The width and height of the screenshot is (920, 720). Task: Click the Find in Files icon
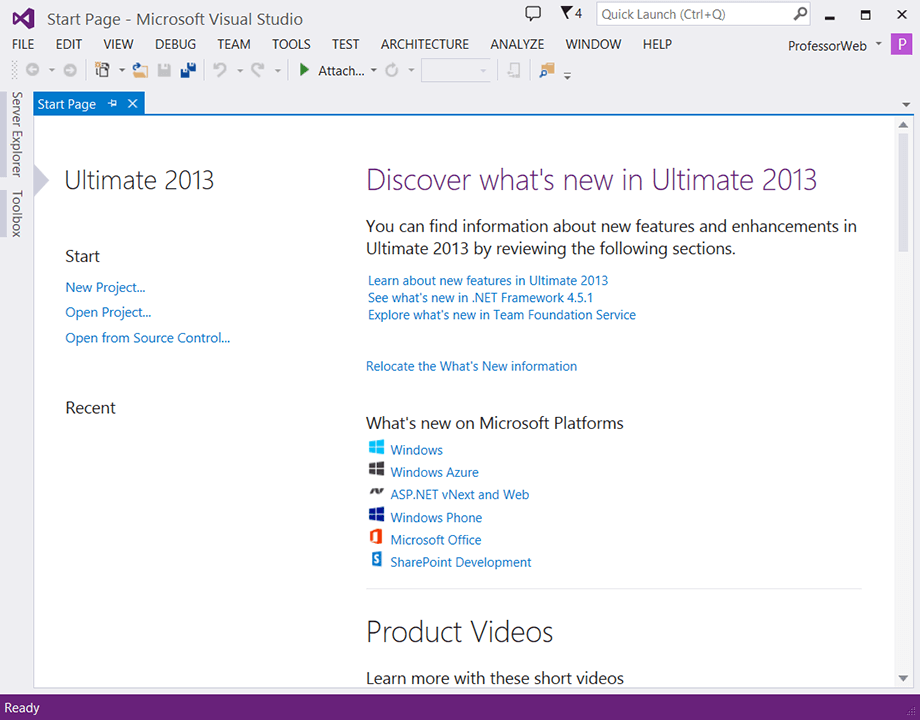click(547, 70)
